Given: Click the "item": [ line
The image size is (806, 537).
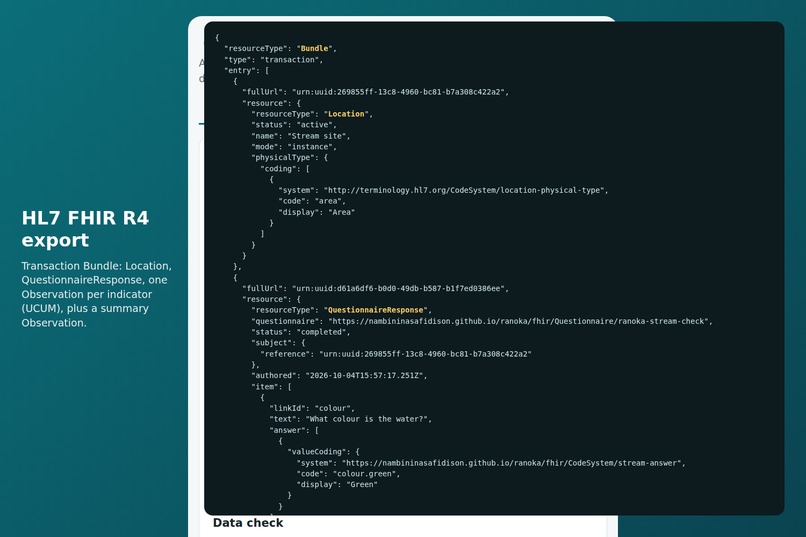Looking at the screenshot, I should click(x=271, y=386).
